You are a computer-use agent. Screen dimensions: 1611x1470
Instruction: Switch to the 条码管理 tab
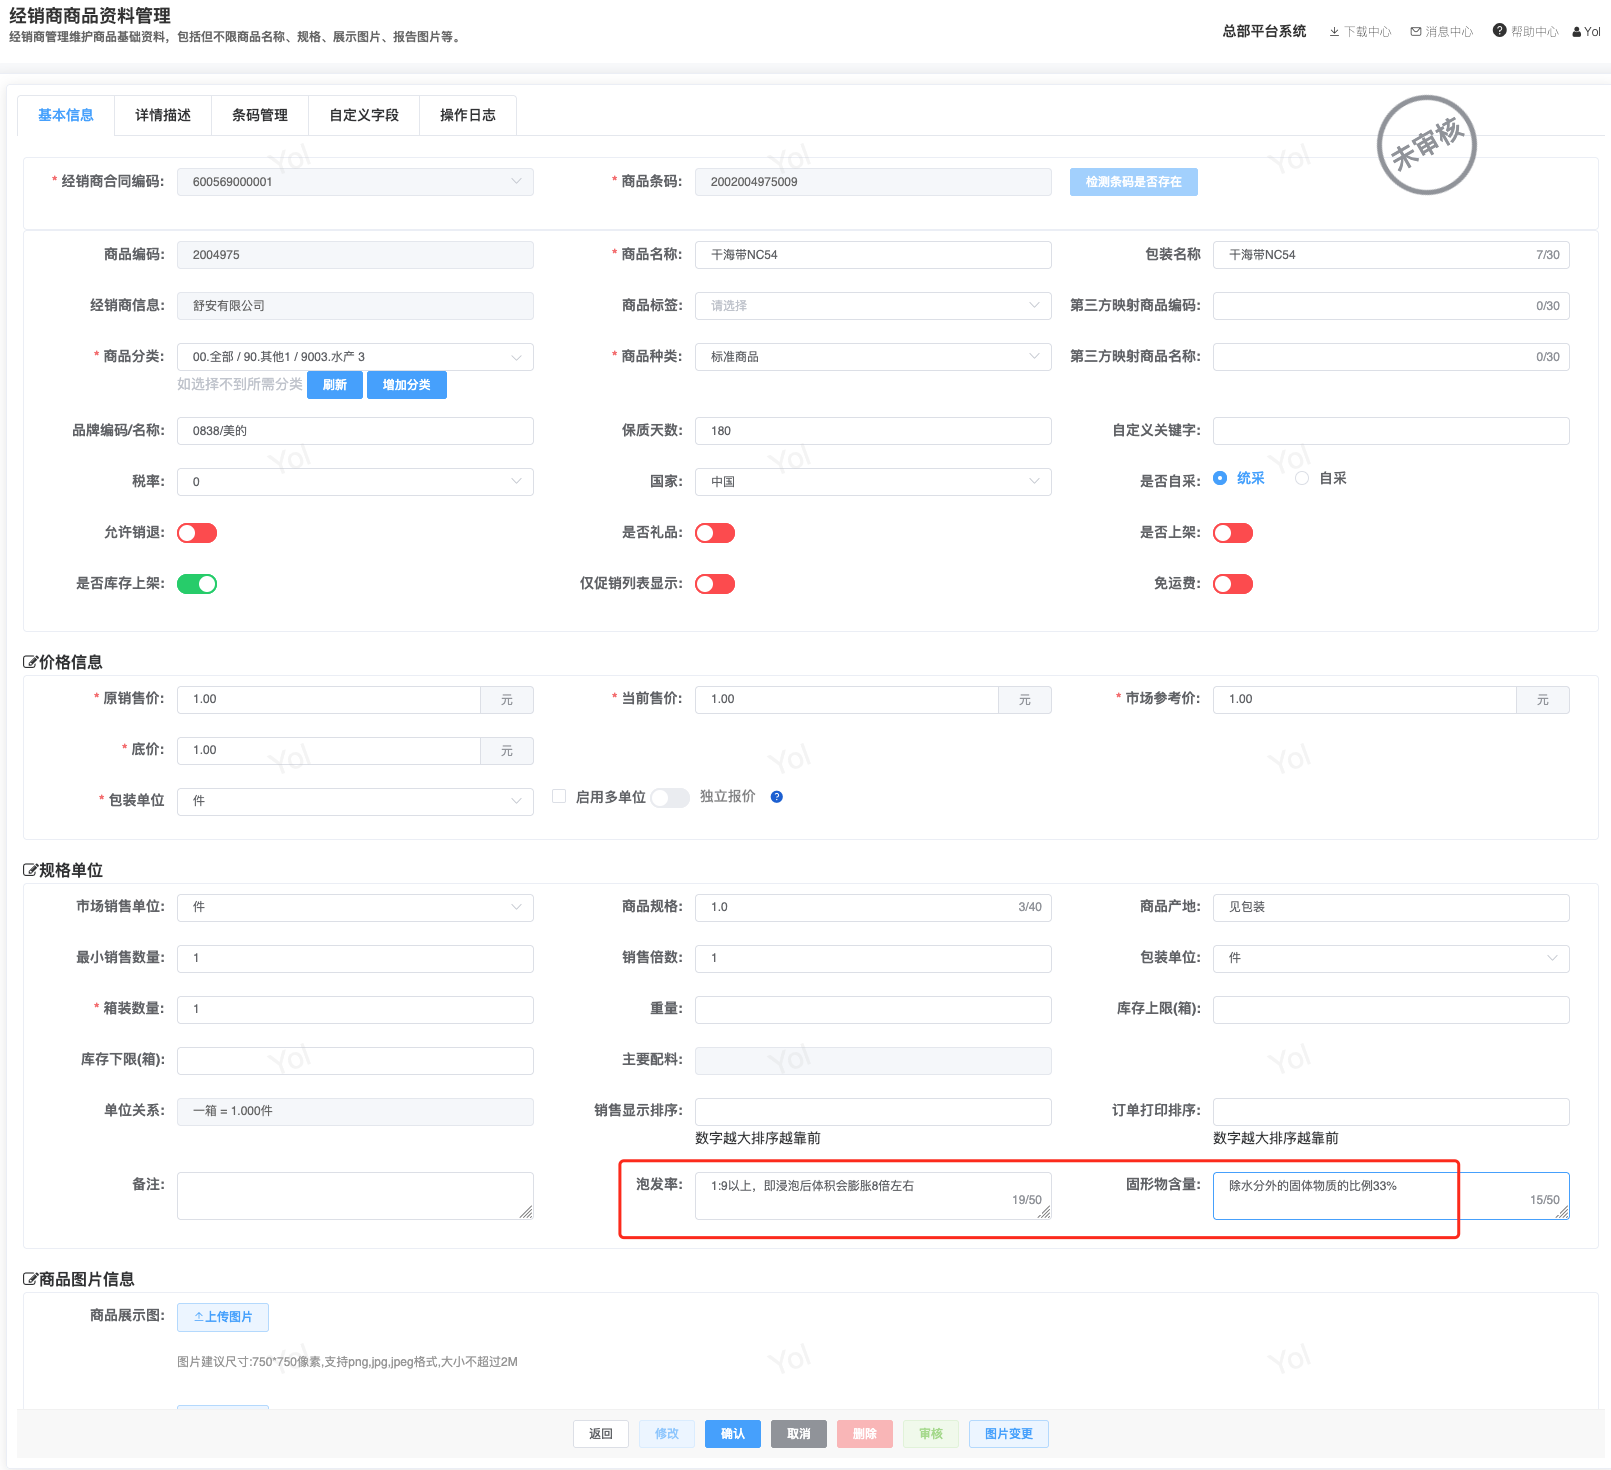[260, 115]
